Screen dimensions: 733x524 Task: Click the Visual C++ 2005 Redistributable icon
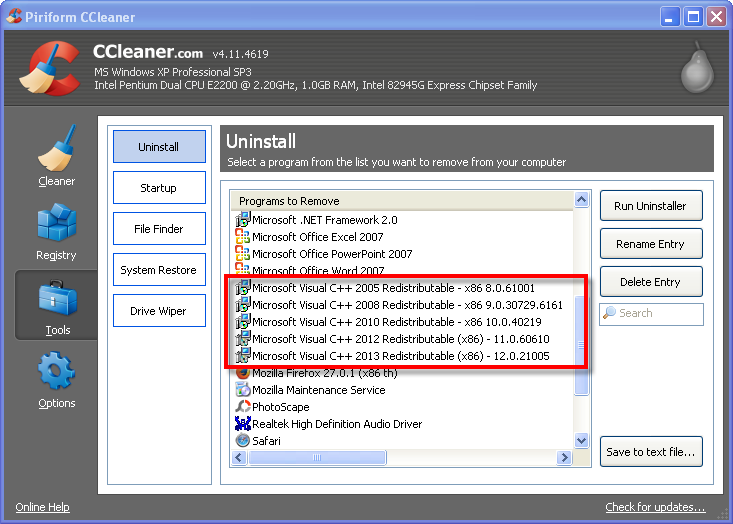tap(243, 287)
